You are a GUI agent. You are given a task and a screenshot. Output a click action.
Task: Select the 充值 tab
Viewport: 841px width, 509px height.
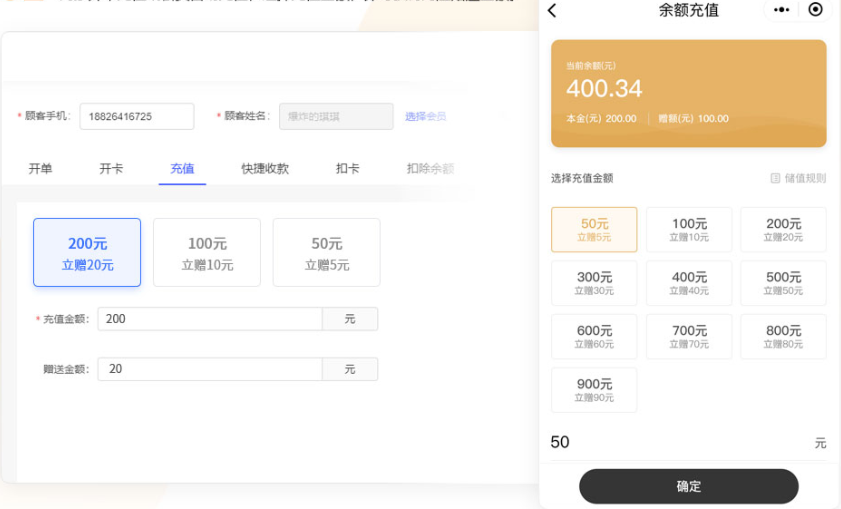tap(182, 168)
